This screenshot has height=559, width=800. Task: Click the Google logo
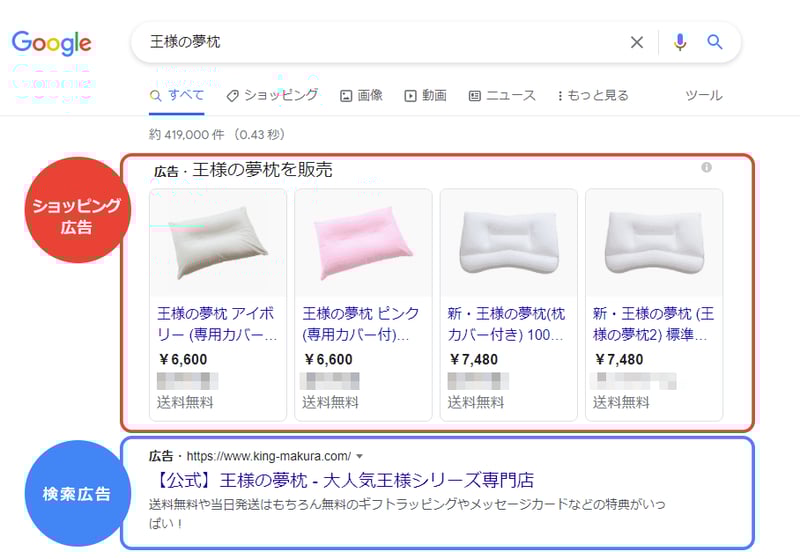coord(52,43)
